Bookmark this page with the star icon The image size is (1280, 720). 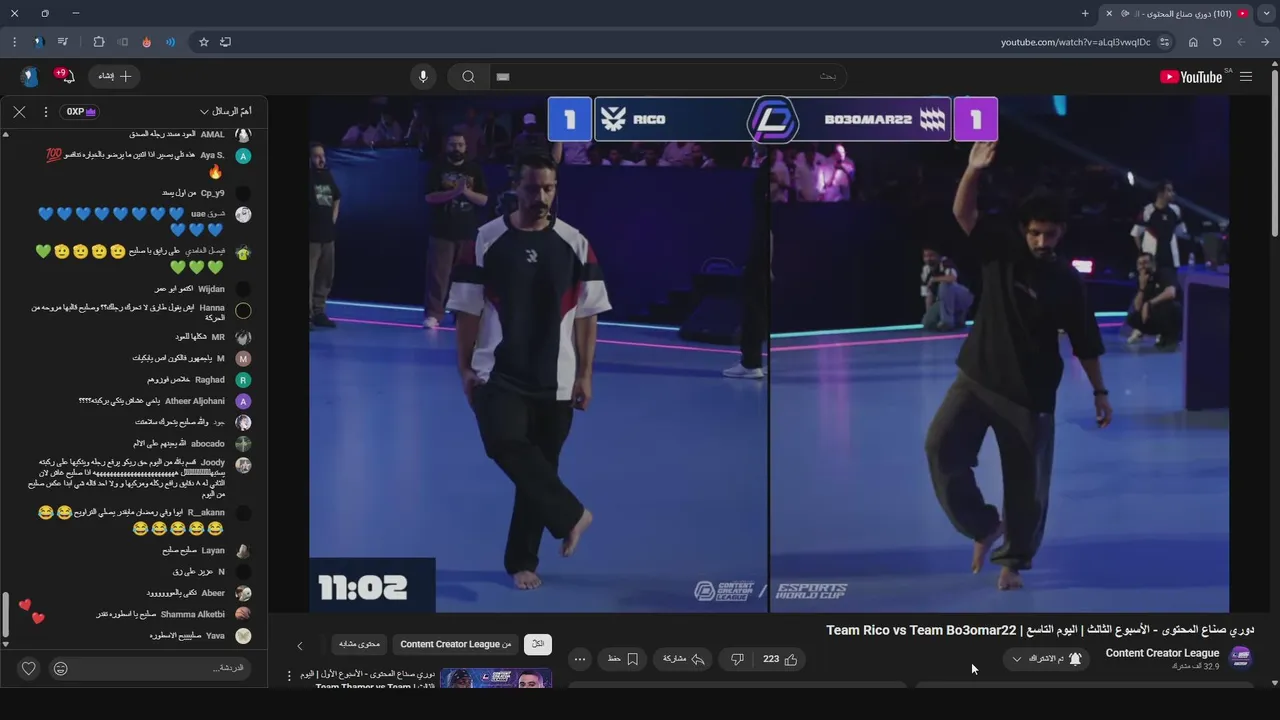[204, 42]
